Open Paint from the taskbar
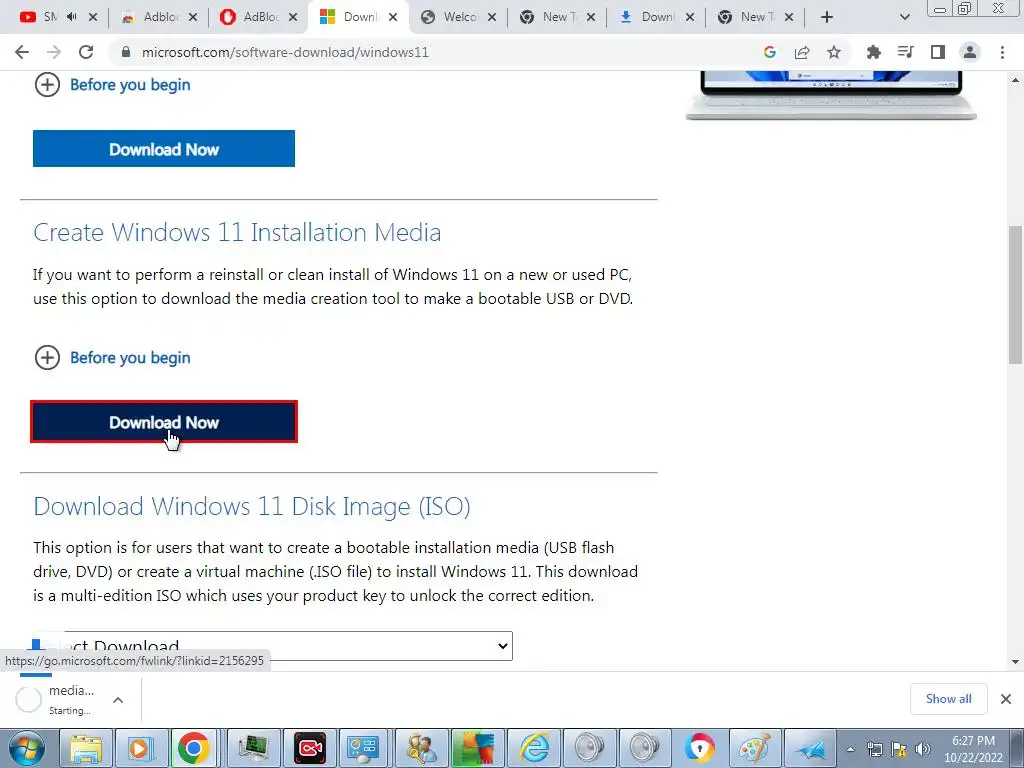Screen dimensions: 1024x768 [x=755, y=748]
